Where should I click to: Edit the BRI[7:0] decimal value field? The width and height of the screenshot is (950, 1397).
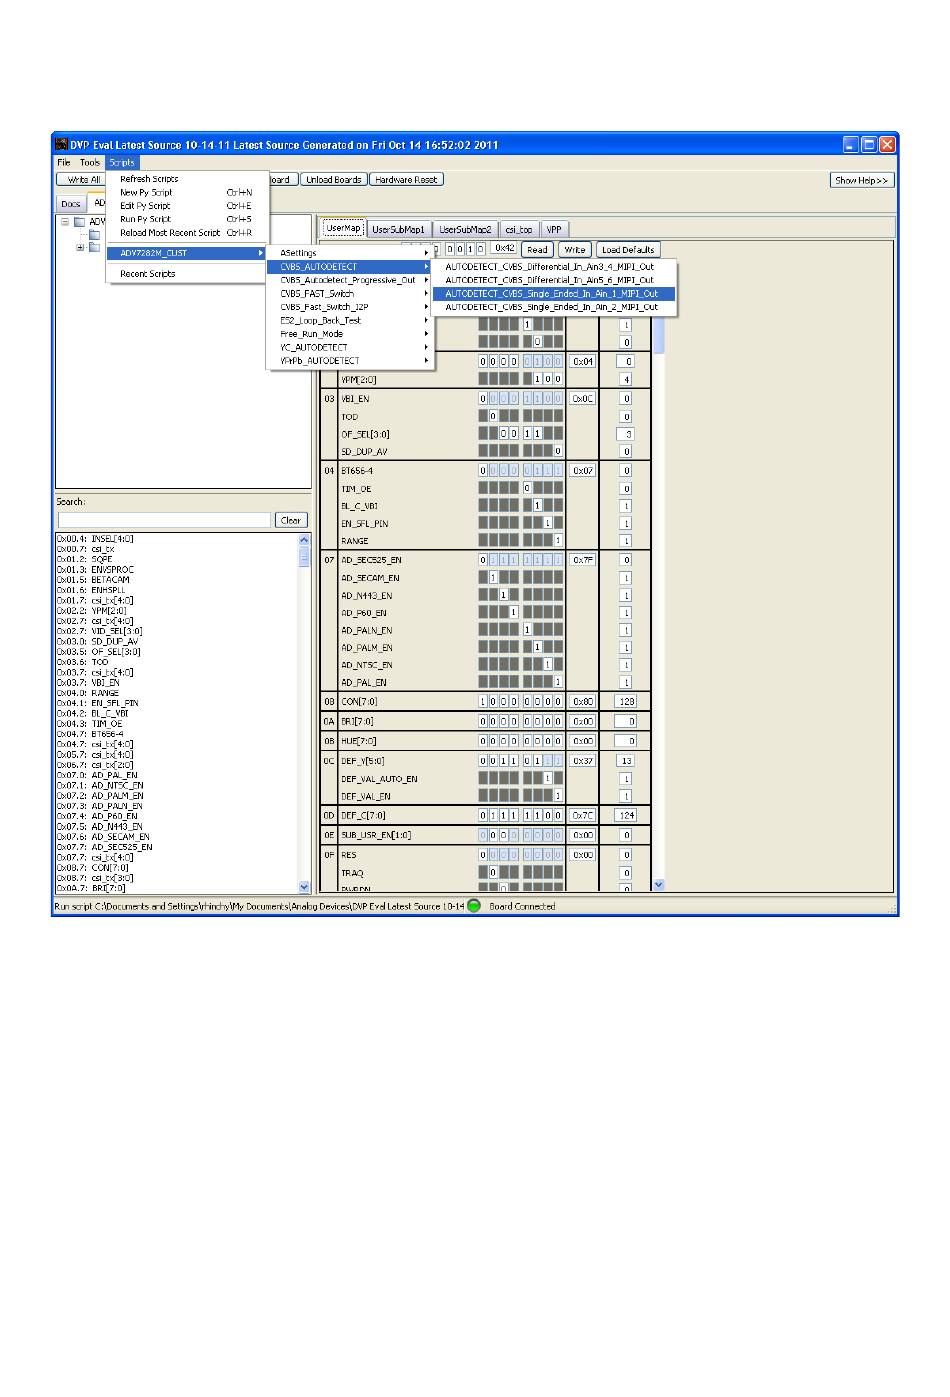pyautogui.click(x=626, y=721)
